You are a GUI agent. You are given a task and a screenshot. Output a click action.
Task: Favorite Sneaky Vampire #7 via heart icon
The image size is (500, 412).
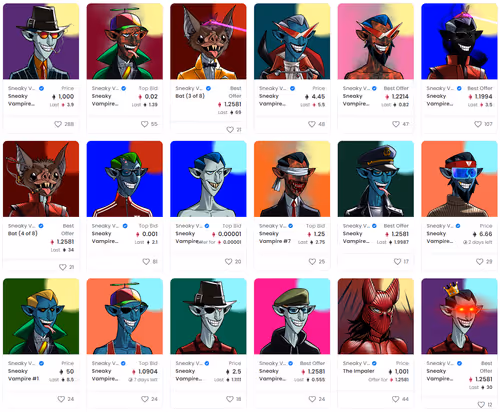pyautogui.click(x=312, y=262)
